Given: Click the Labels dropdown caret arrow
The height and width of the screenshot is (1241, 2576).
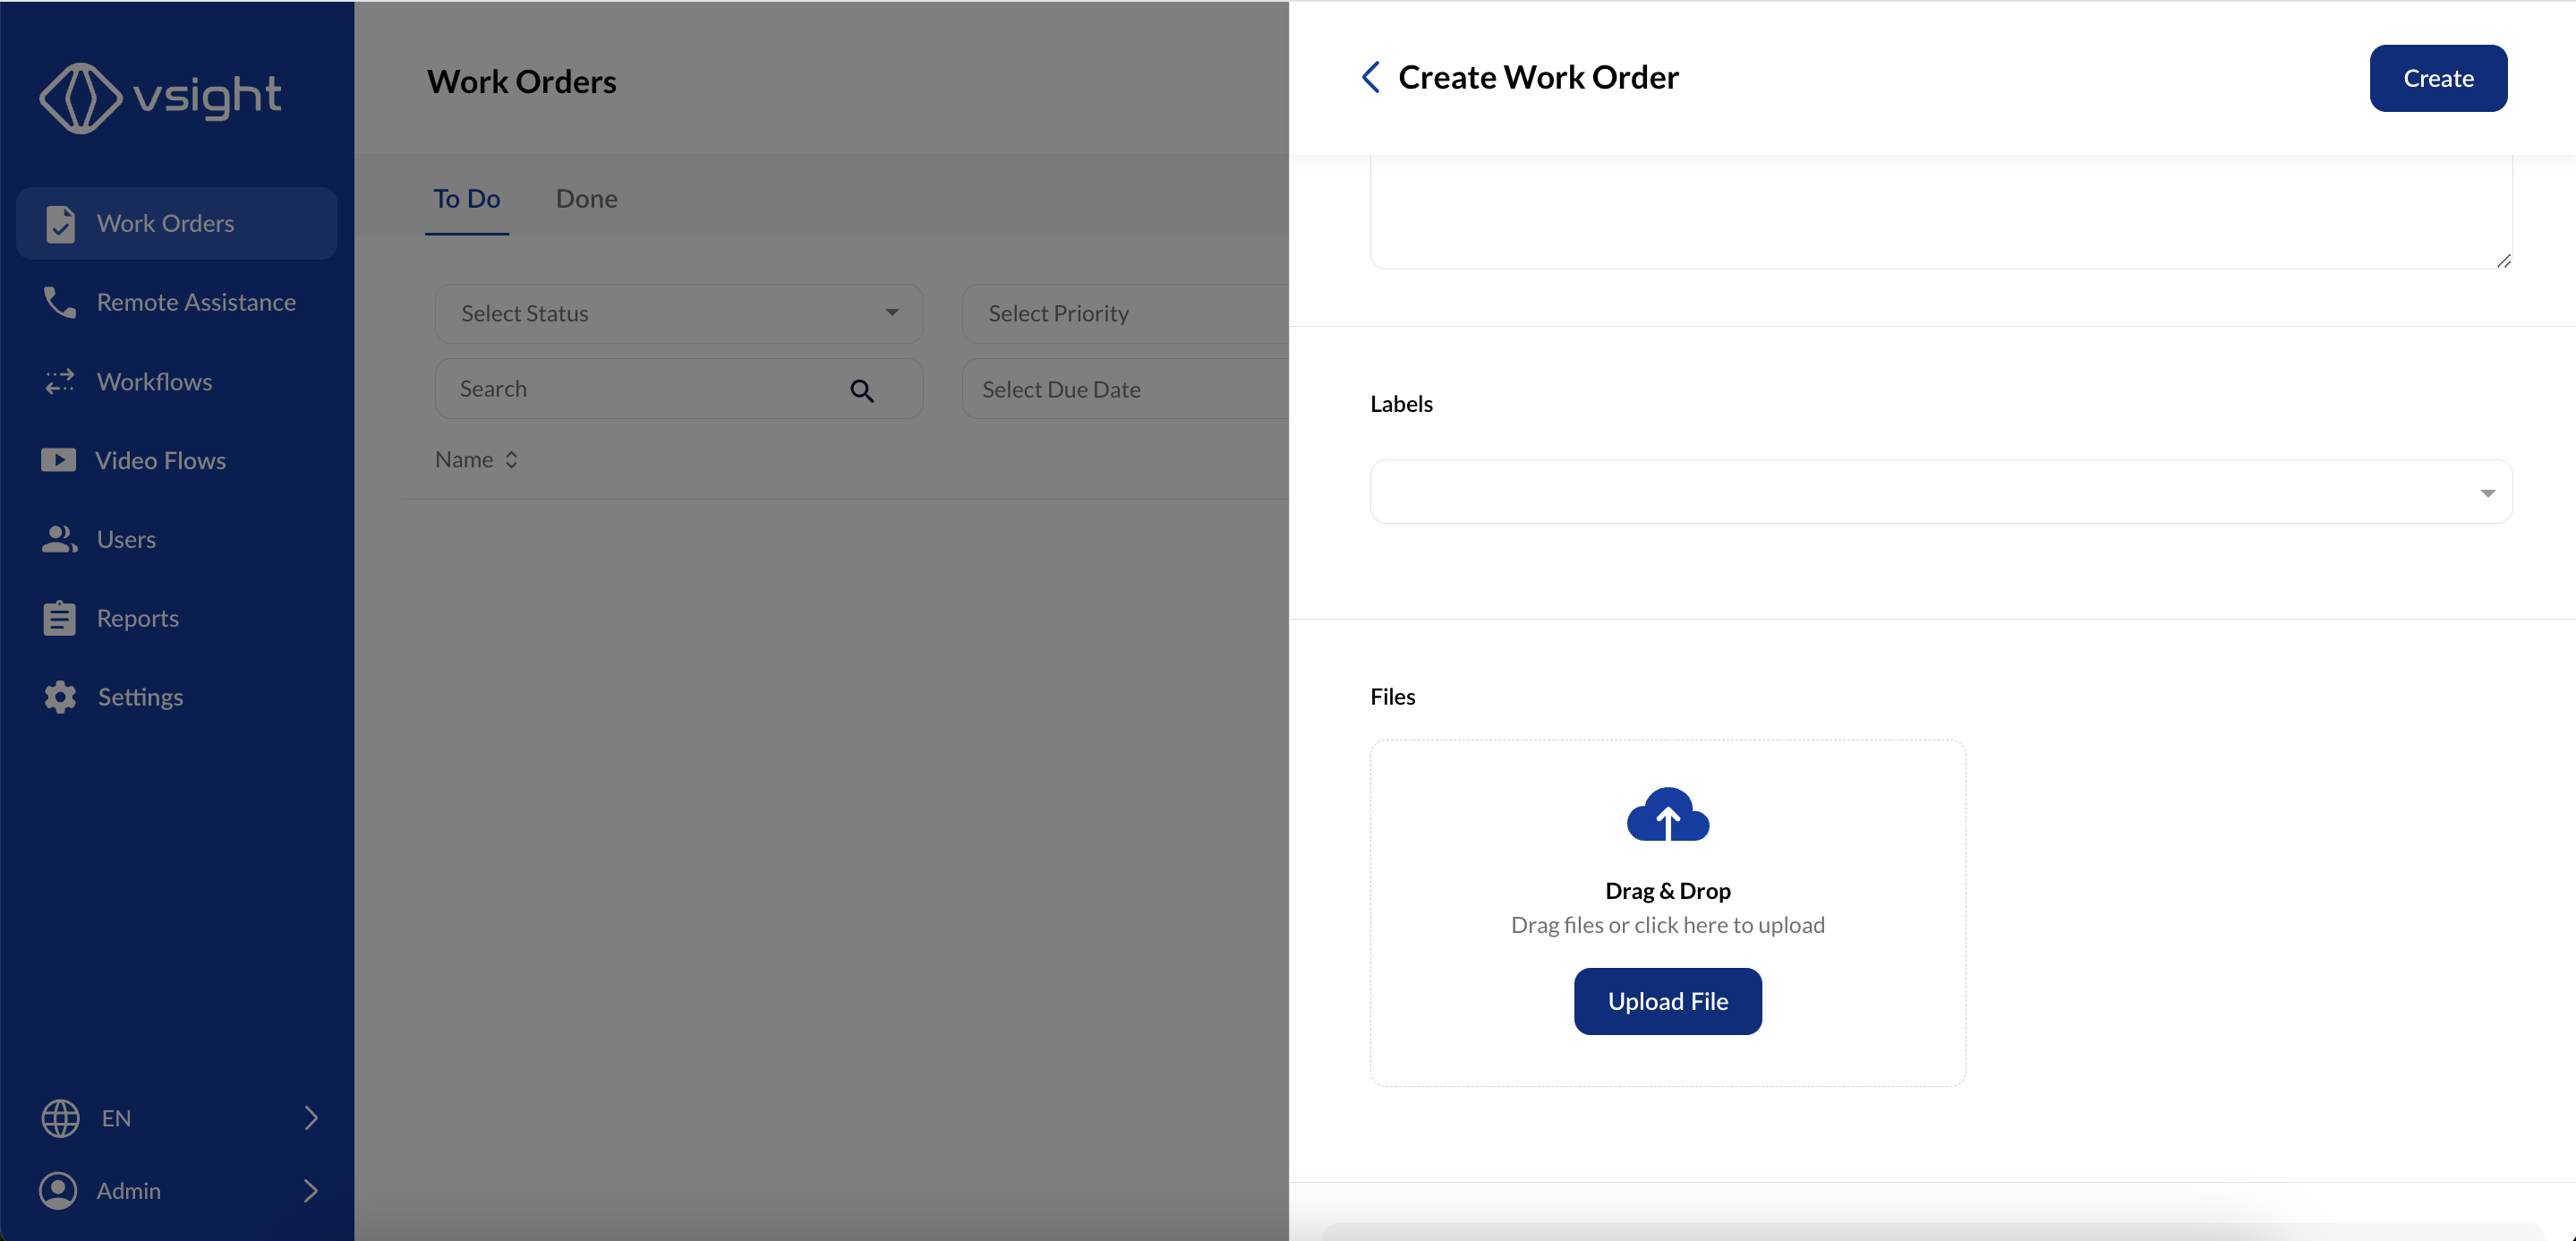Looking at the screenshot, I should pos(2487,493).
